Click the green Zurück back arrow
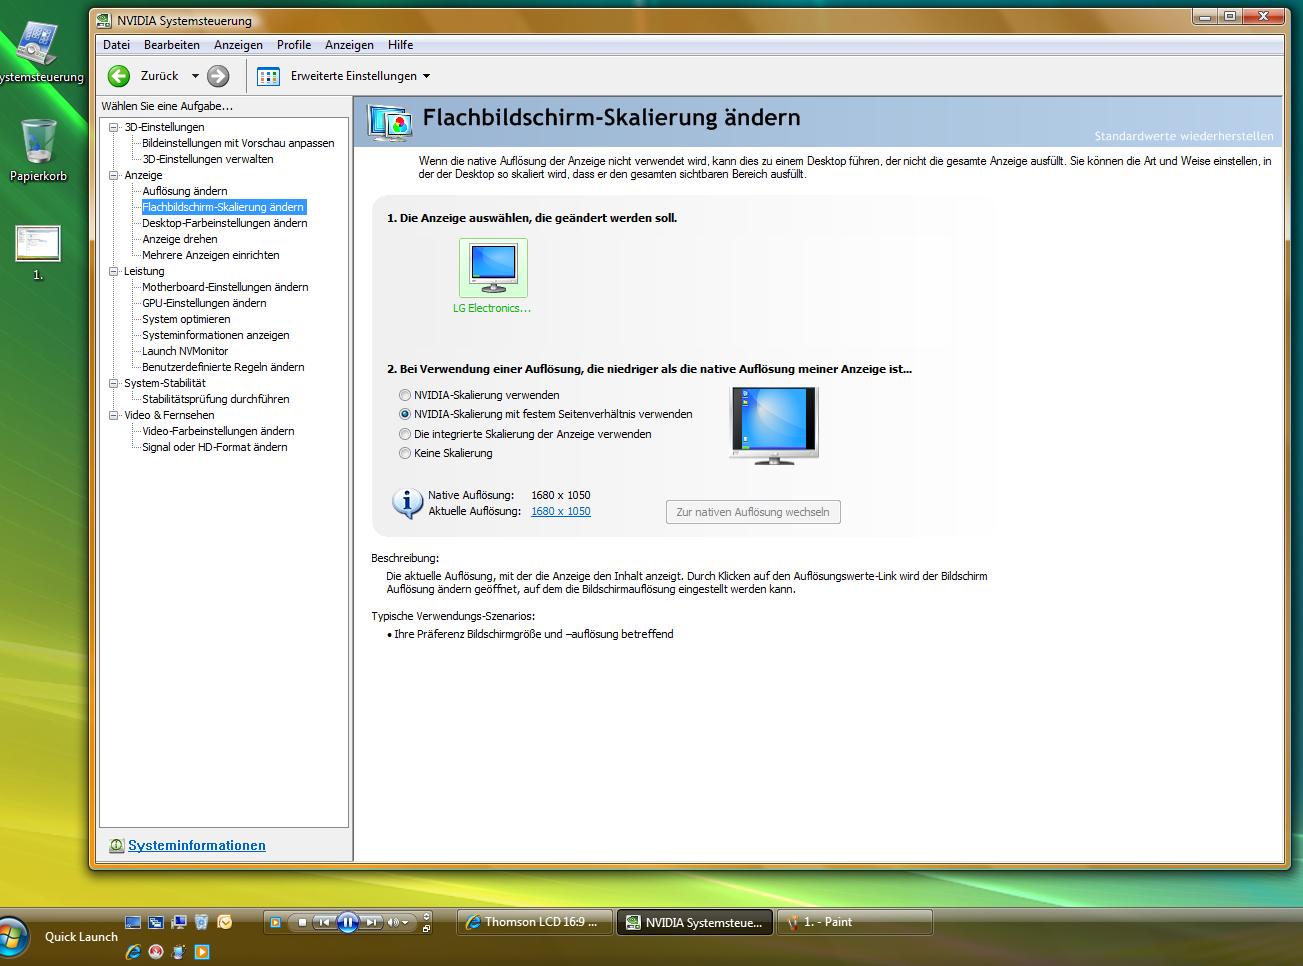1303x966 pixels. [x=119, y=76]
